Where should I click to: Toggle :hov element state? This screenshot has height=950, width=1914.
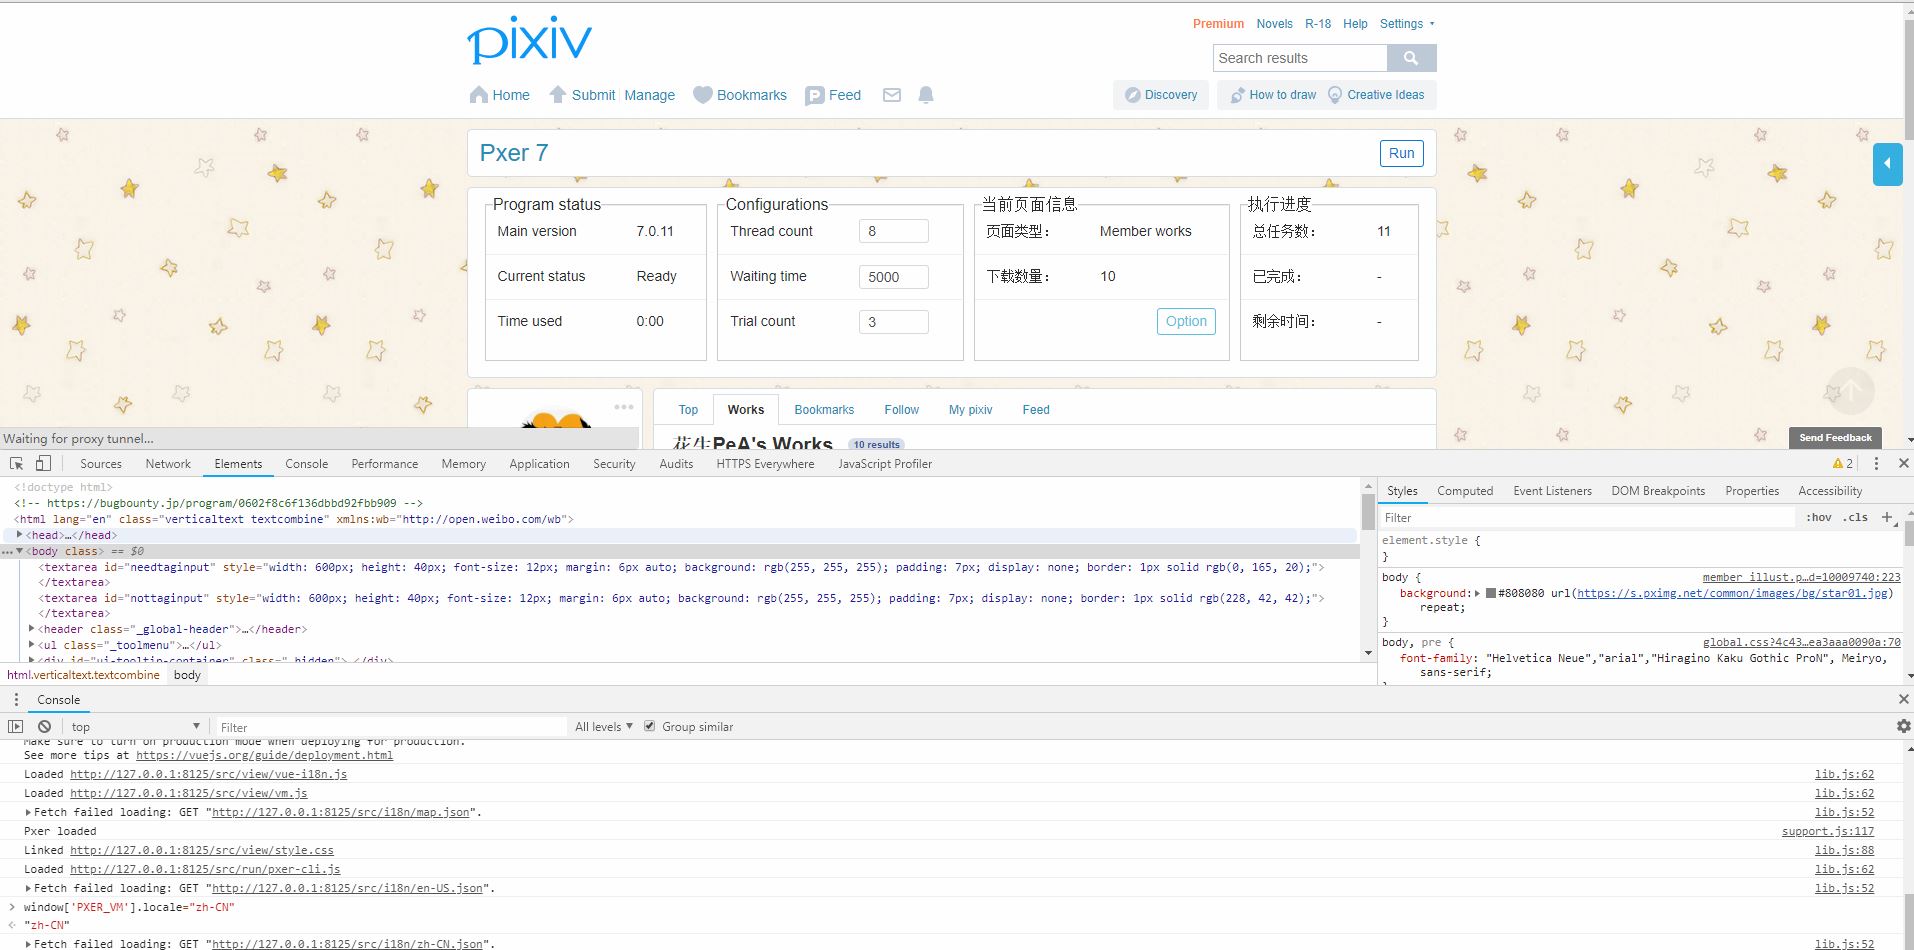(x=1819, y=517)
